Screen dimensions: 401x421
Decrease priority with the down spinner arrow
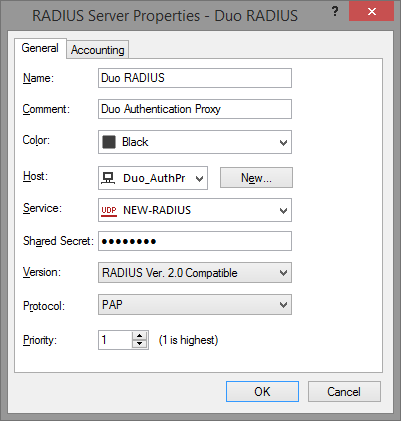pos(140,344)
